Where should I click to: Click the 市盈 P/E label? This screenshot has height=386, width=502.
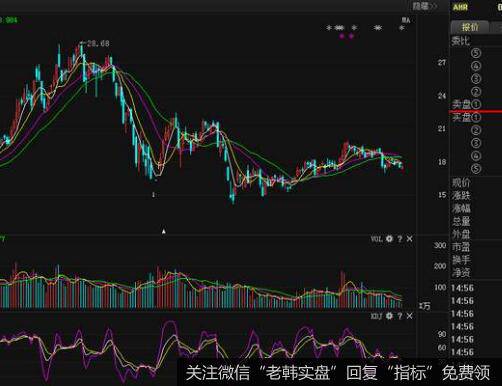[x=461, y=247]
